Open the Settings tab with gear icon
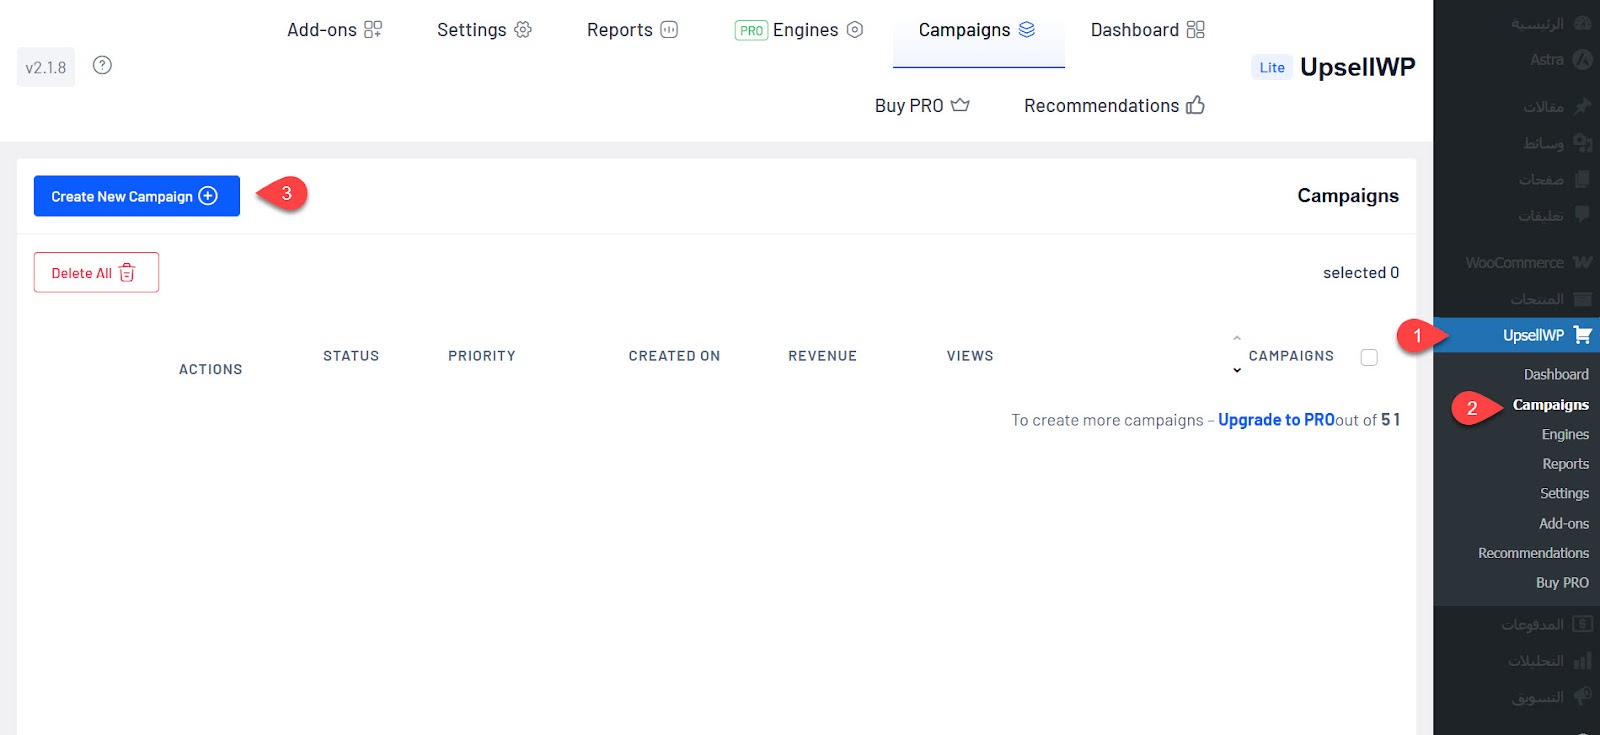 [484, 30]
